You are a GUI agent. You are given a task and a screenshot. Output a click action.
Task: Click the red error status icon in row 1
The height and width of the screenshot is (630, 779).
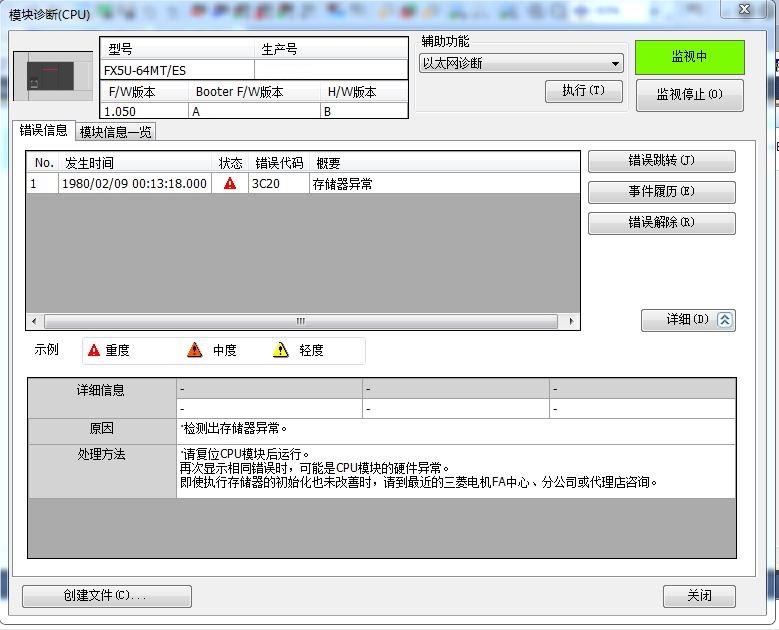click(x=230, y=184)
